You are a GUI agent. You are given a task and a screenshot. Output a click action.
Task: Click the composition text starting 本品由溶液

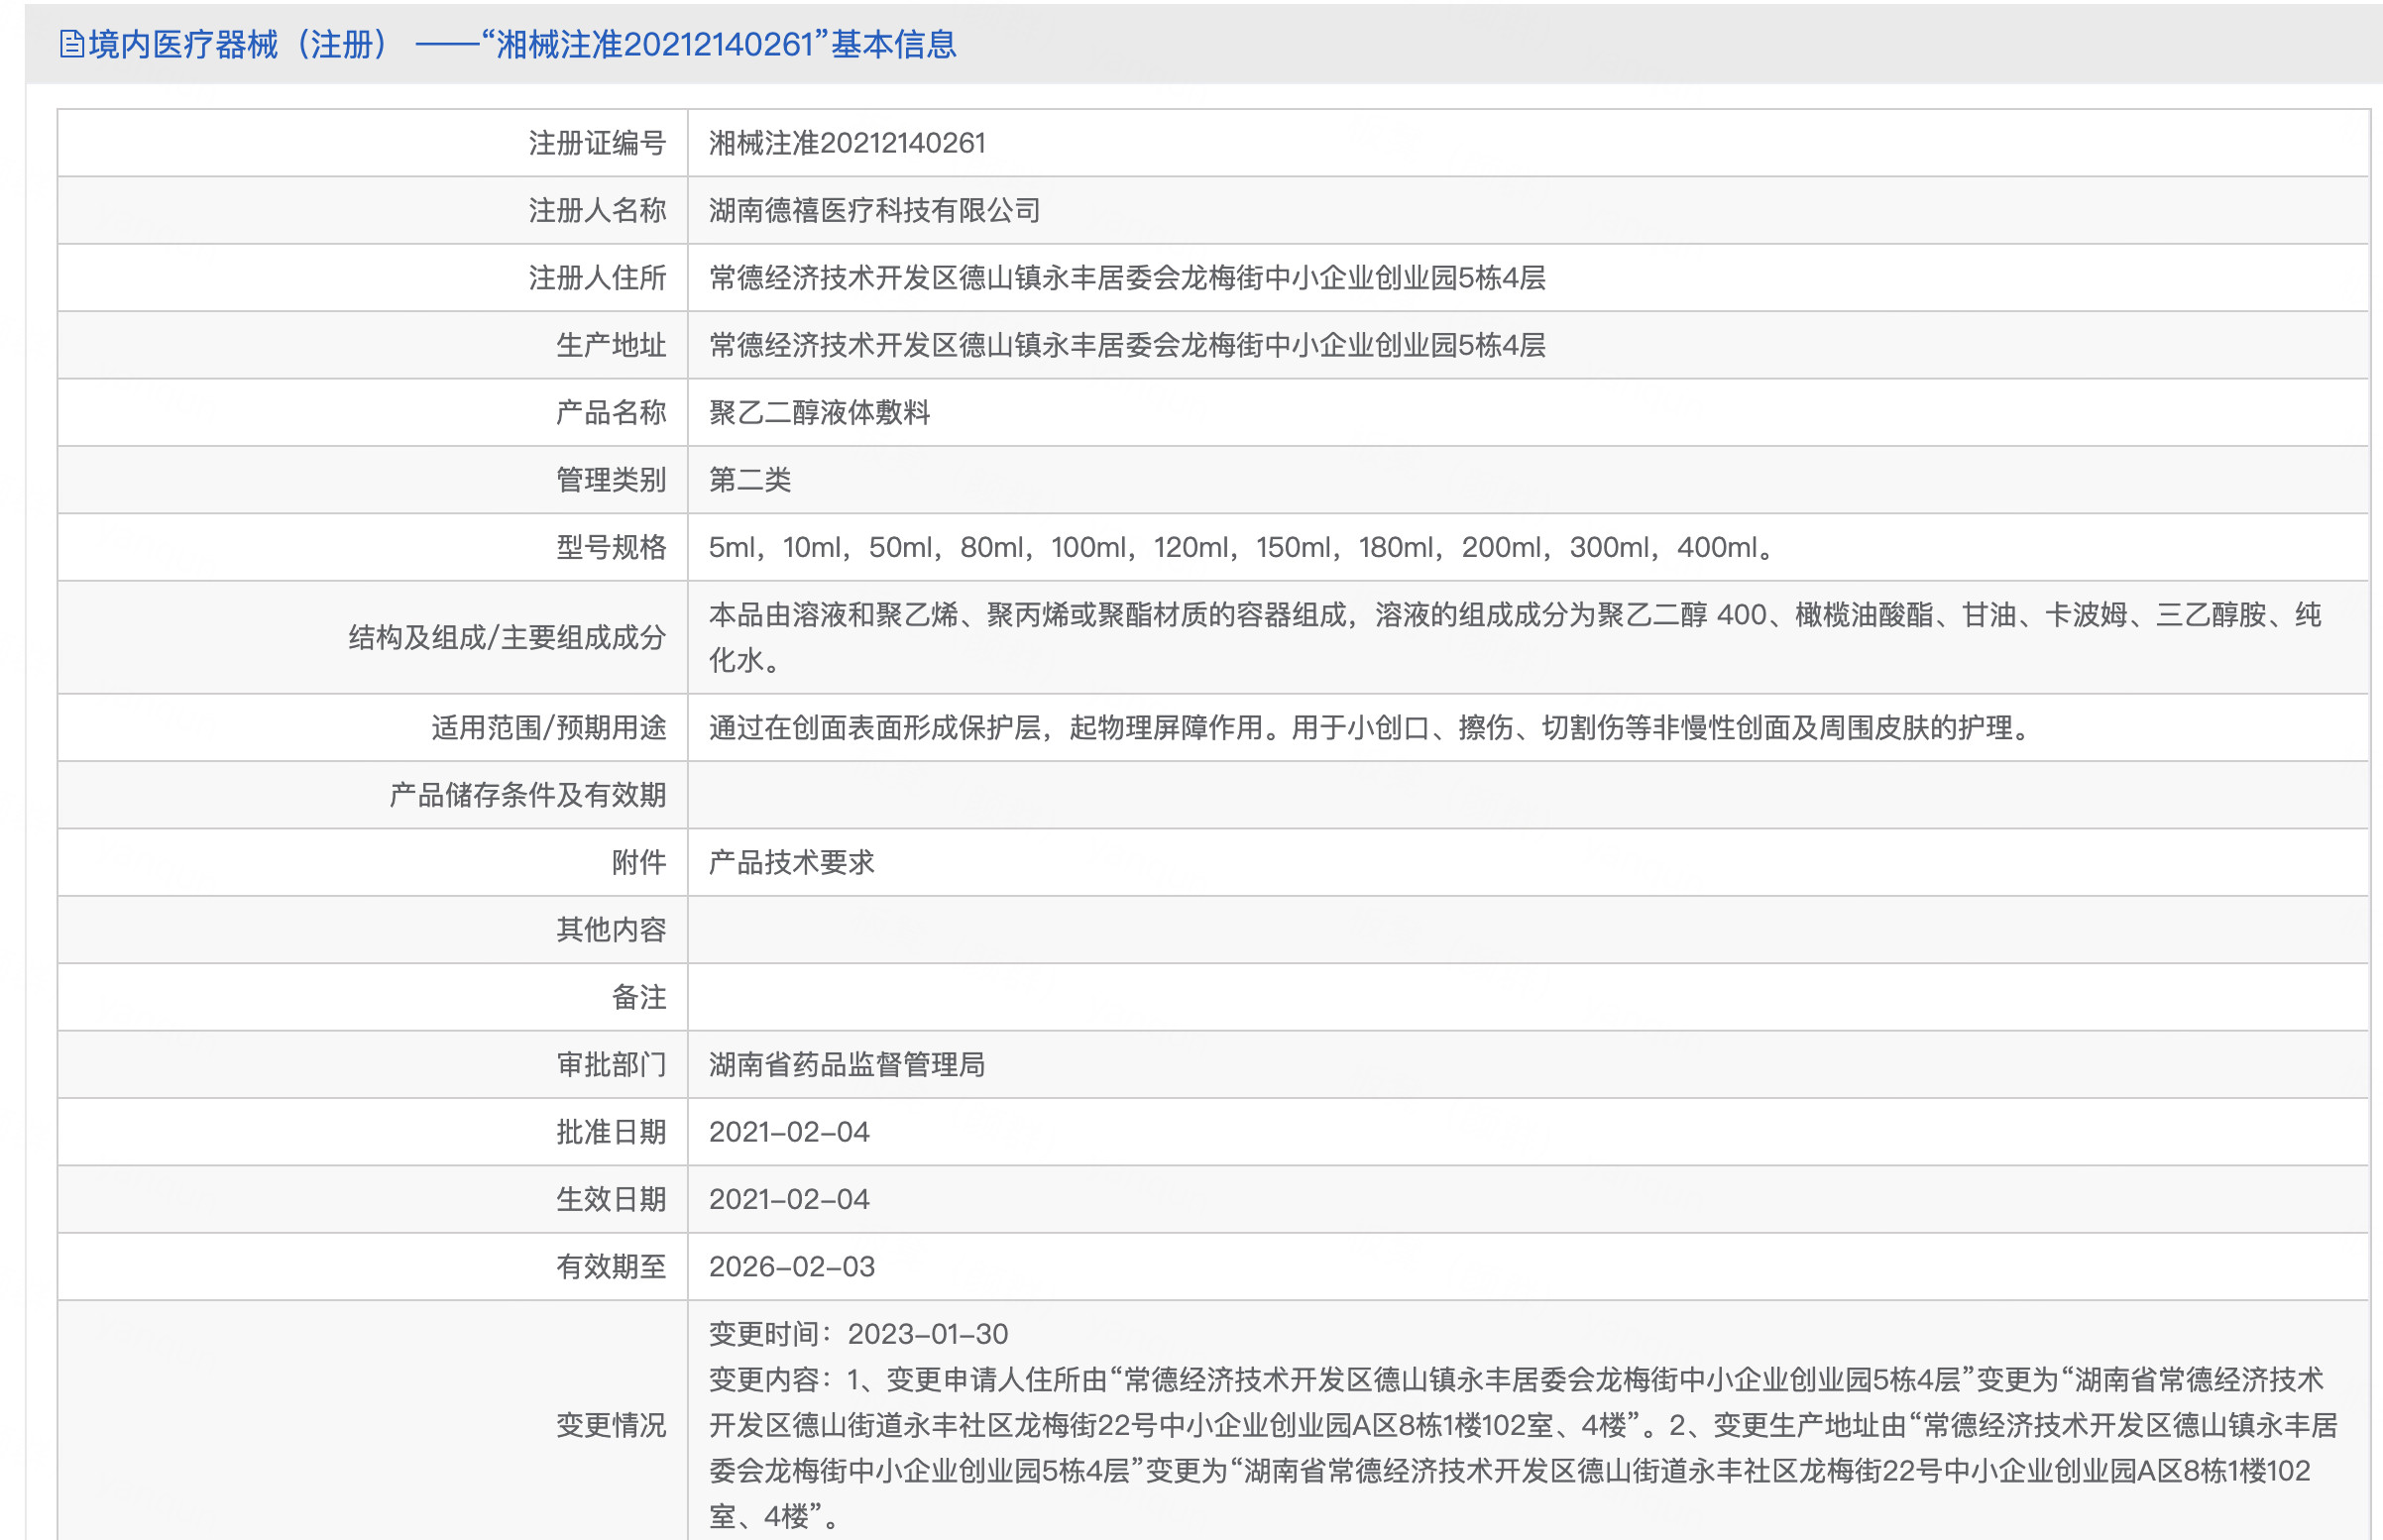(1515, 637)
